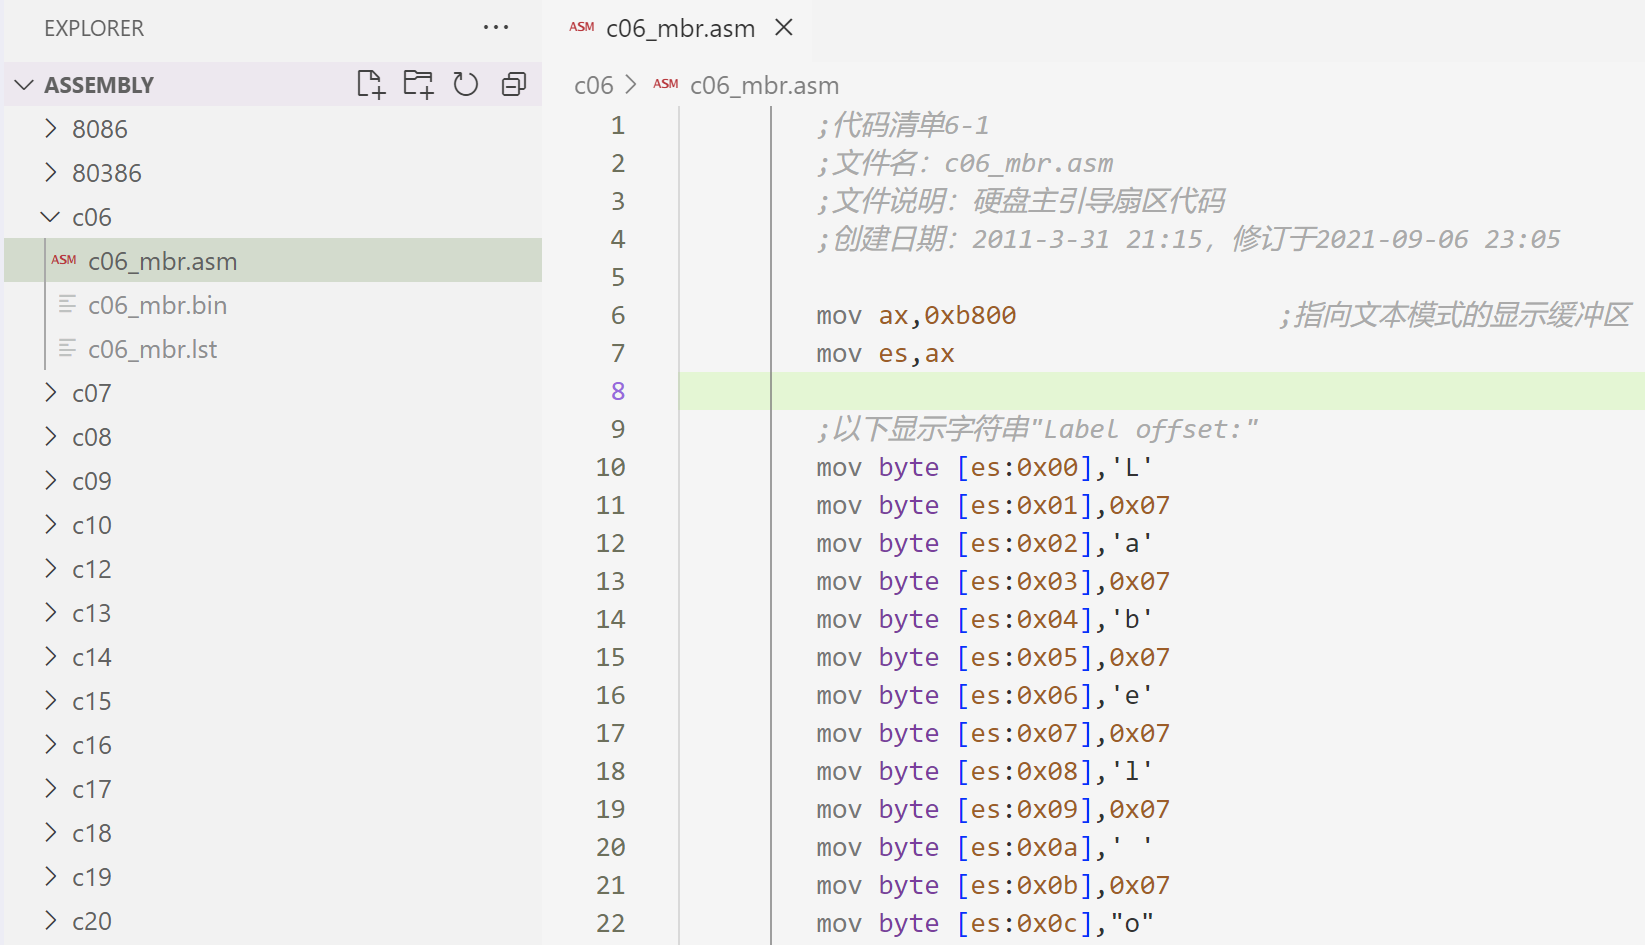The image size is (1645, 945).
Task: Click the New Folder icon in Explorer header
Action: point(418,84)
